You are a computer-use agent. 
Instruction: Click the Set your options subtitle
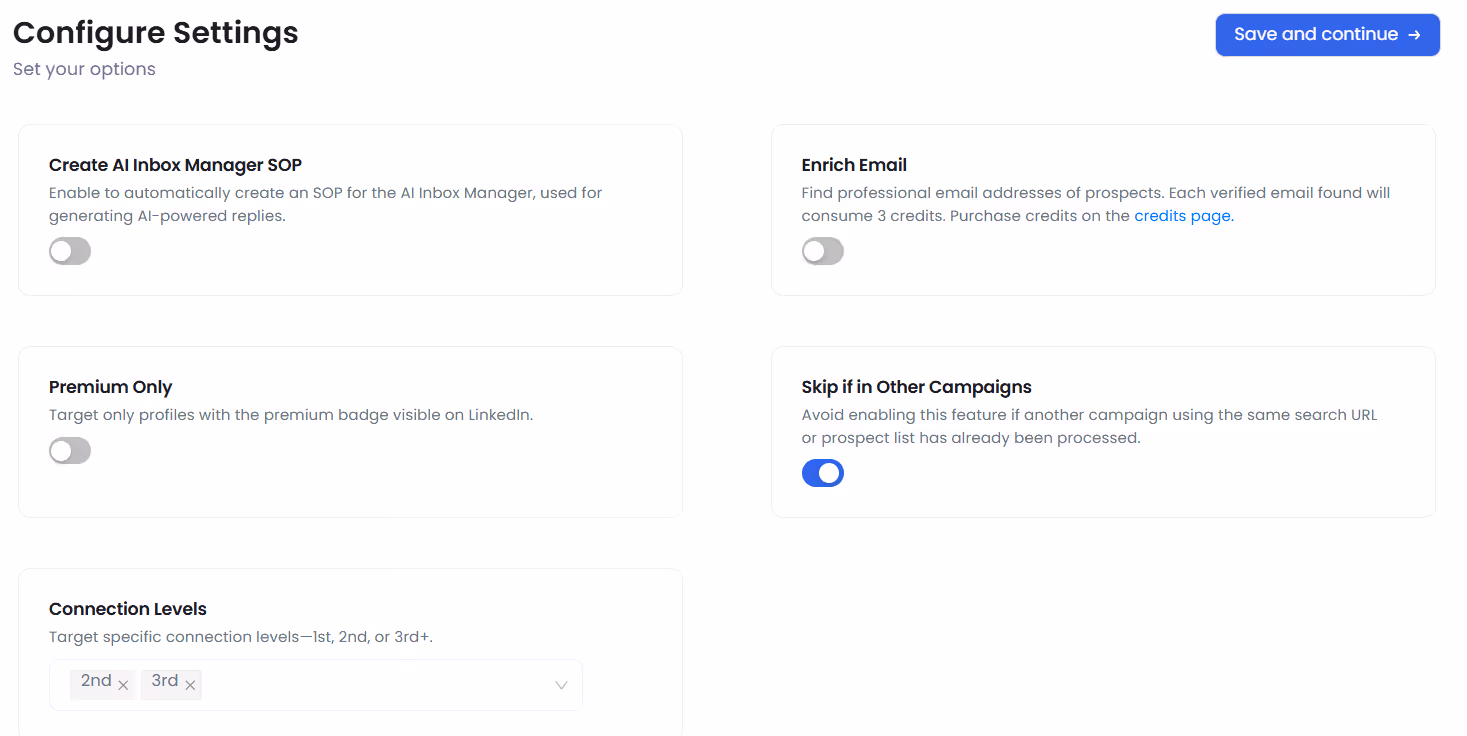83,68
